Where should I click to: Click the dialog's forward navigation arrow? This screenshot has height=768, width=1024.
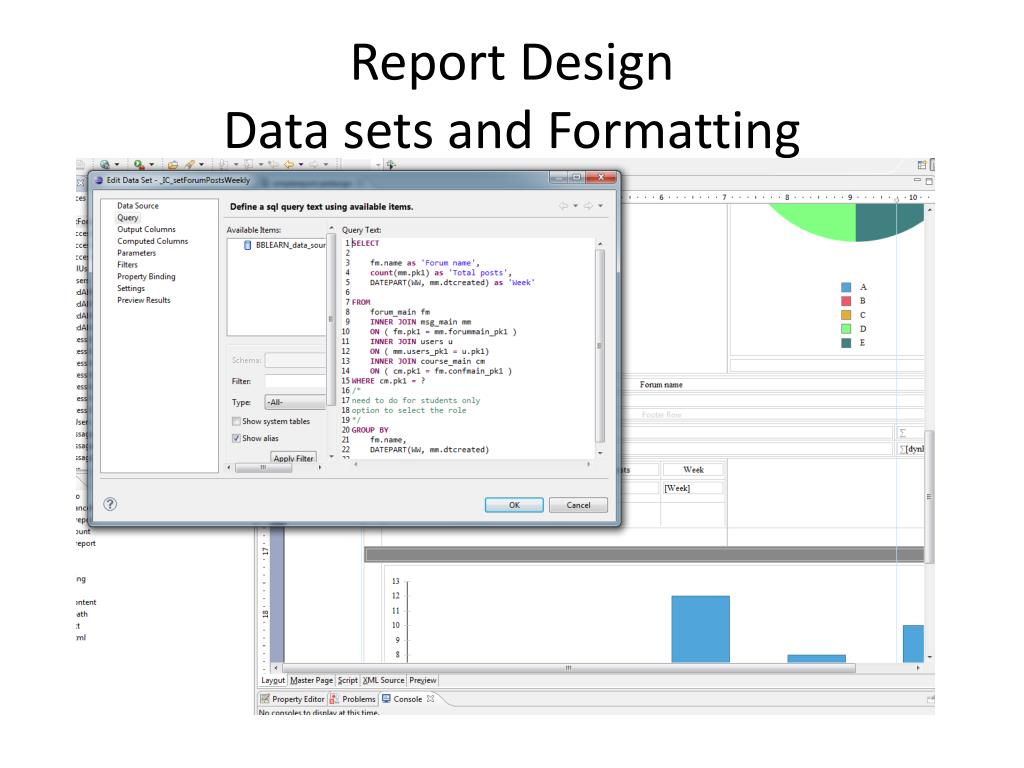click(x=588, y=206)
